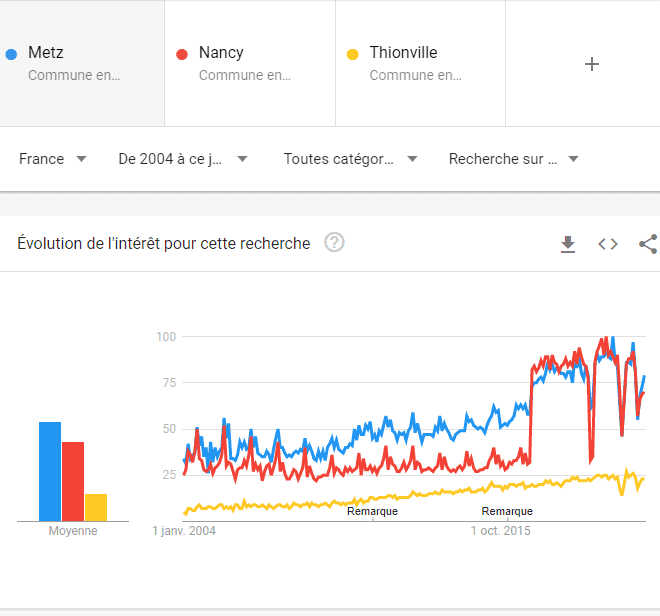Click the blue dot beside Metz
Screen dimensions: 660x616
tap(11, 54)
